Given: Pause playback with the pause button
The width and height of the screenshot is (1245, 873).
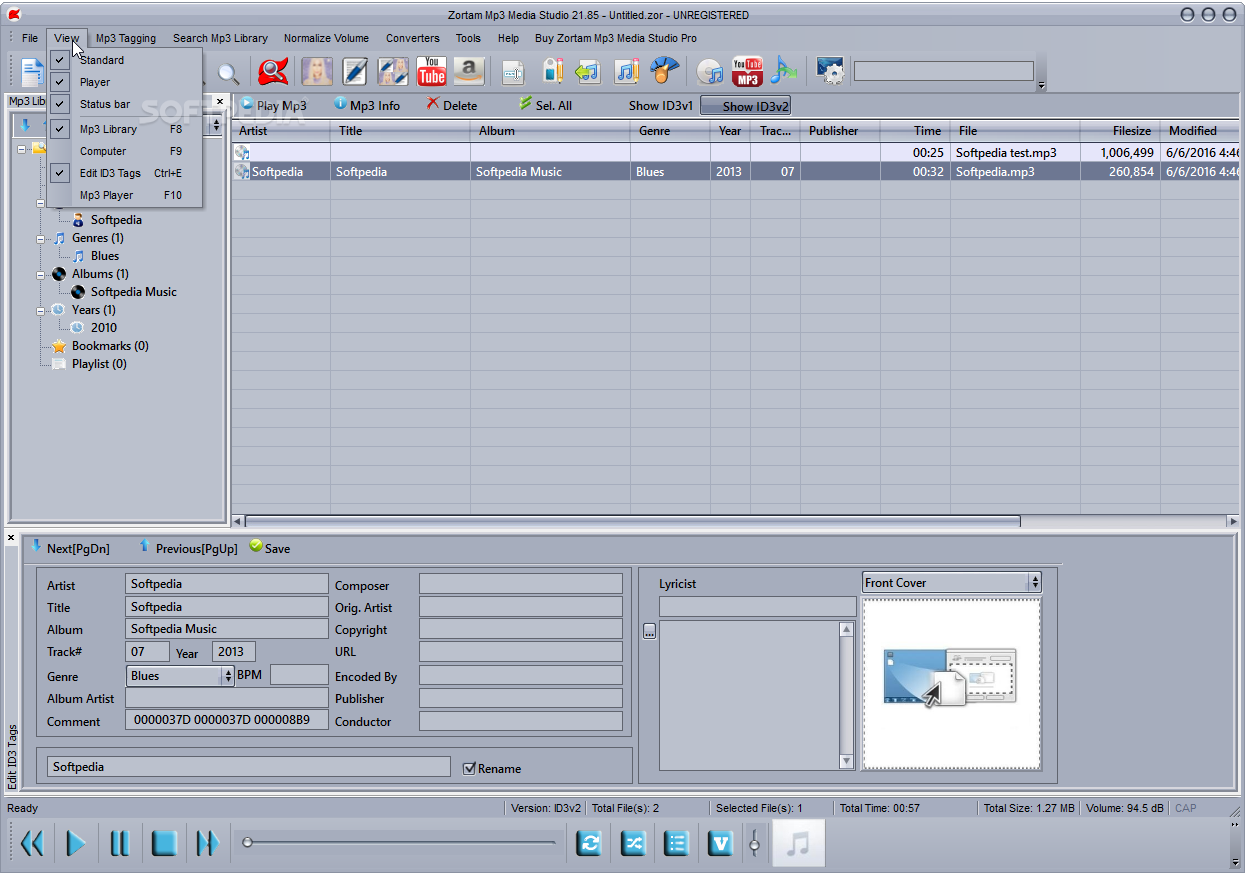Looking at the screenshot, I should 120,844.
